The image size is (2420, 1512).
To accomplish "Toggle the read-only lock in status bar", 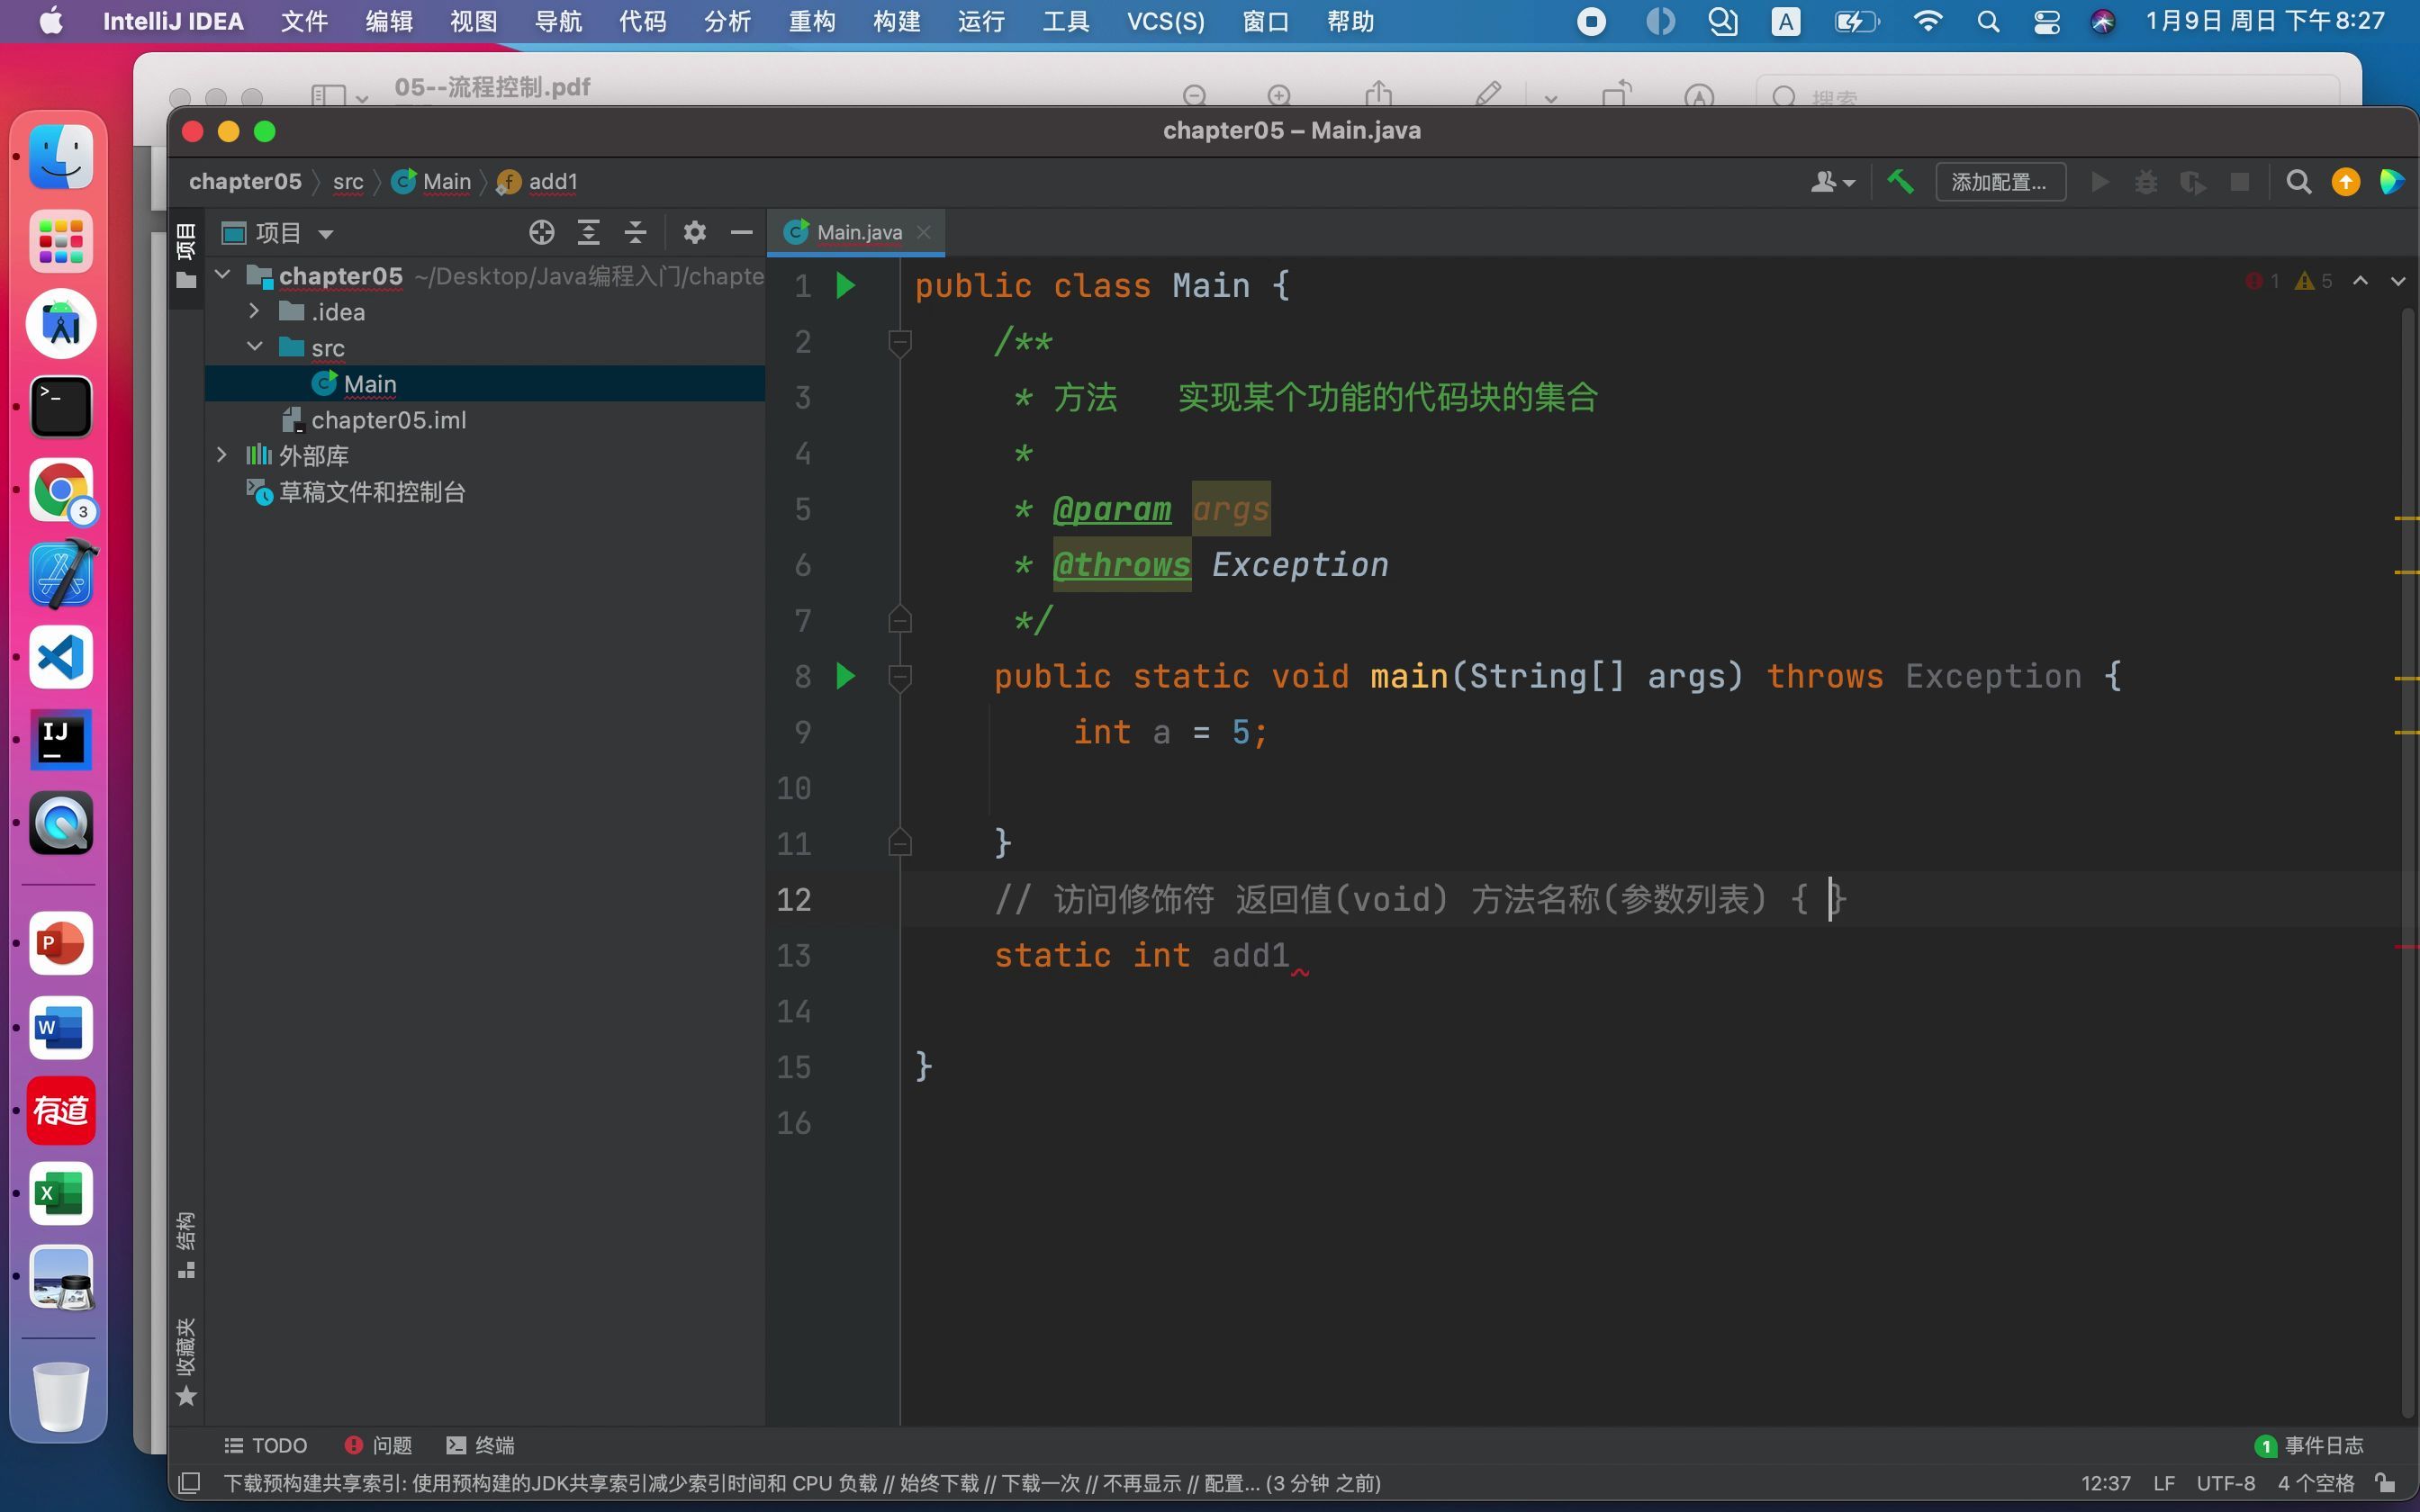I will coord(2385,1482).
